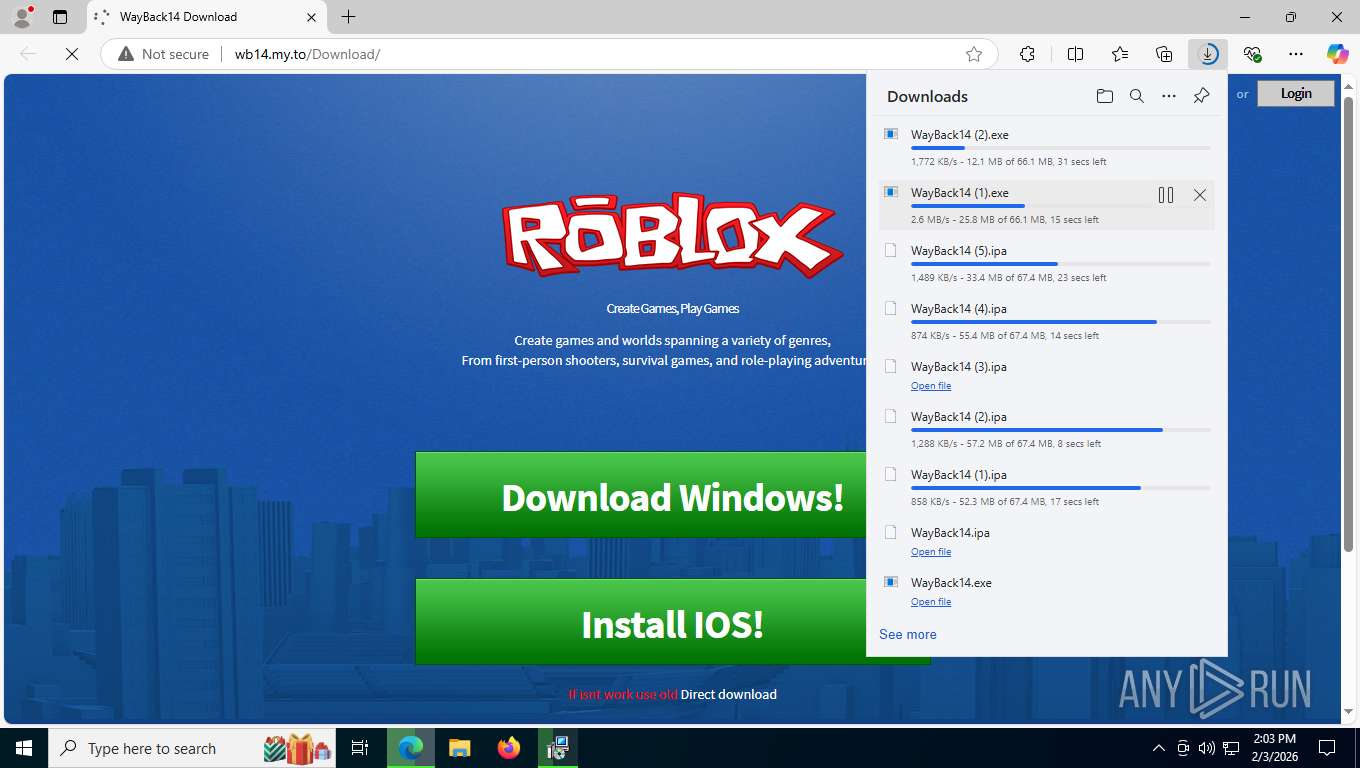Screen dimensions: 1360x768
Task: Open downloads folder icon in Downloads panel
Action: coord(1104,96)
